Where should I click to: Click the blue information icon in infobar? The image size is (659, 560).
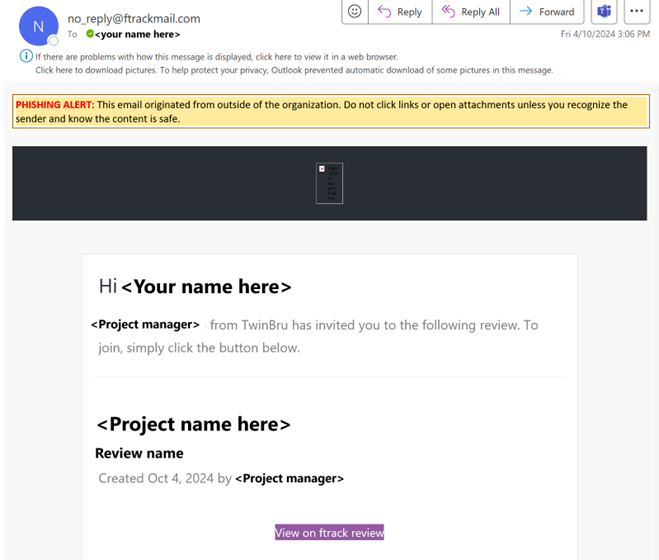[26, 55]
